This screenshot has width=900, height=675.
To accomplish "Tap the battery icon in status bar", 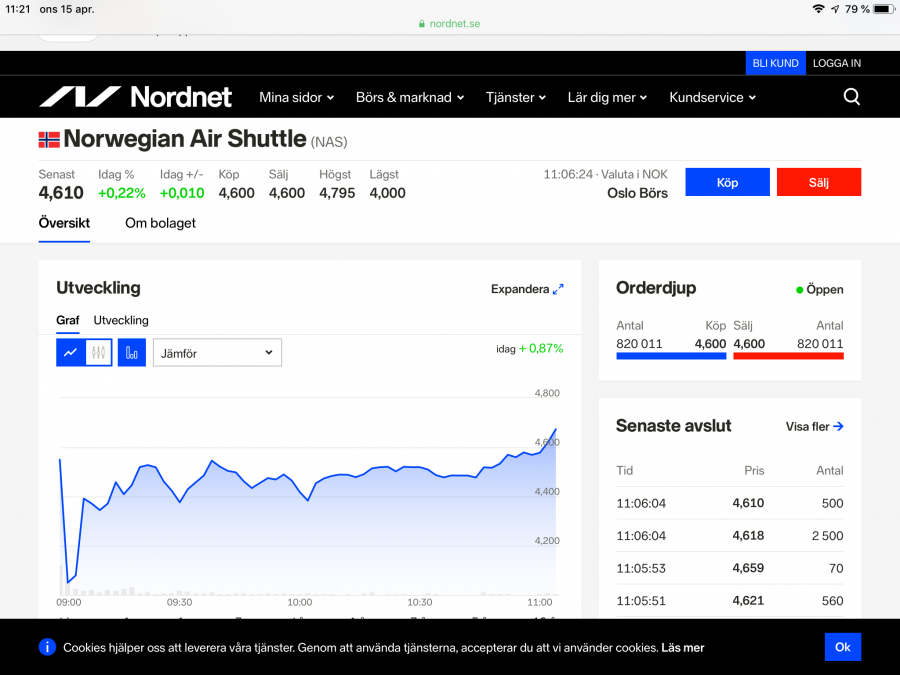I will [x=882, y=9].
